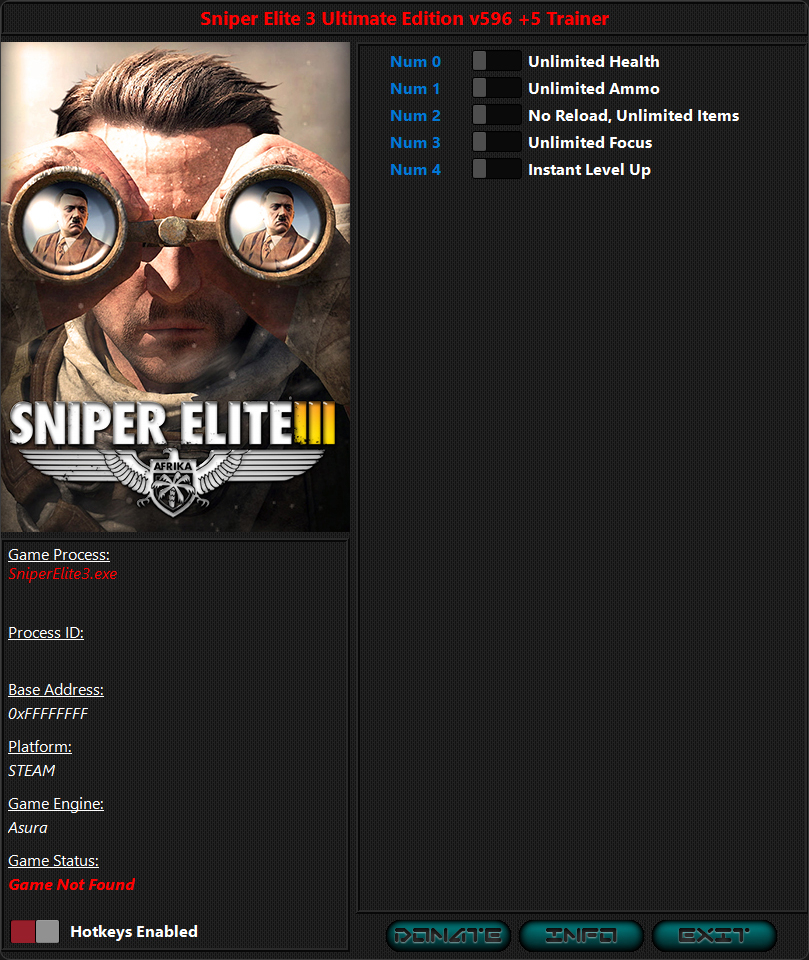809x960 pixels.
Task: Click the Sniper Elite III cover image
Action: pyautogui.click(x=176, y=287)
